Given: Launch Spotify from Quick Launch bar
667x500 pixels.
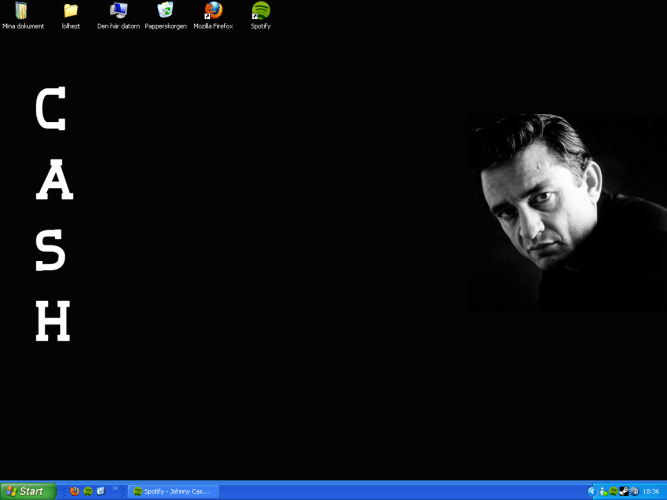Looking at the screenshot, I should pyautogui.click(x=87, y=491).
